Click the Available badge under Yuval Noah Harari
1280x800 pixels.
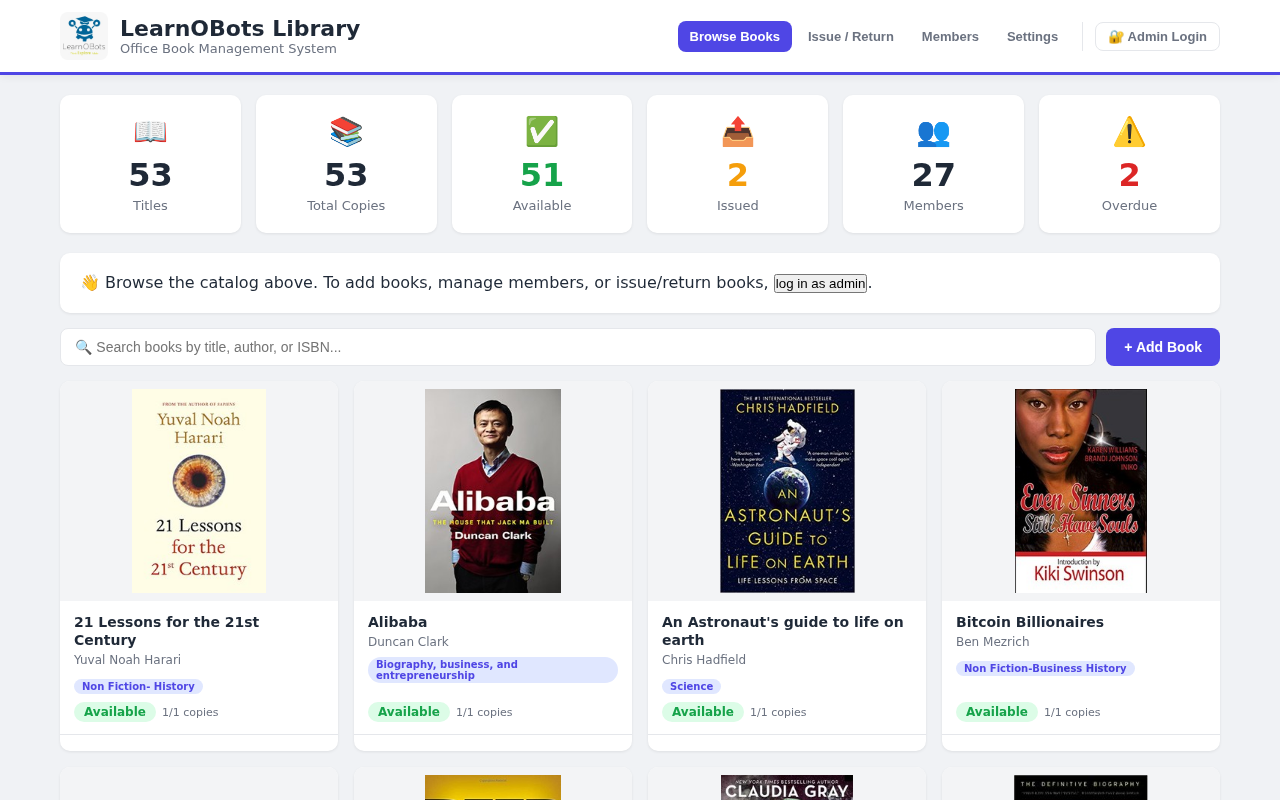[x=115, y=712]
